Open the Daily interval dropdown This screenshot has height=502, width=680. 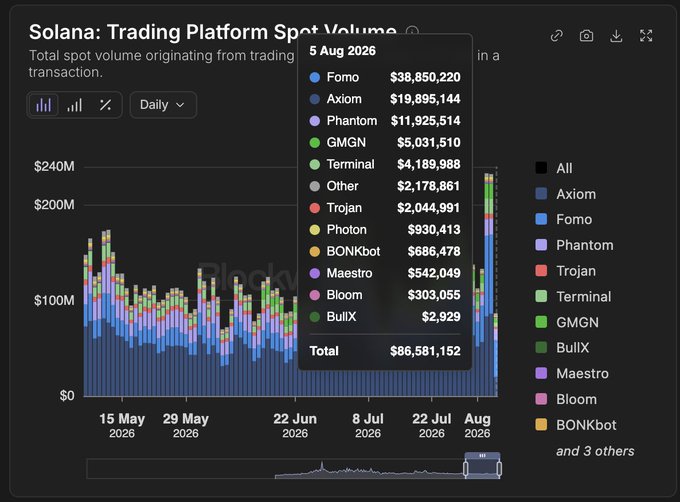point(163,105)
